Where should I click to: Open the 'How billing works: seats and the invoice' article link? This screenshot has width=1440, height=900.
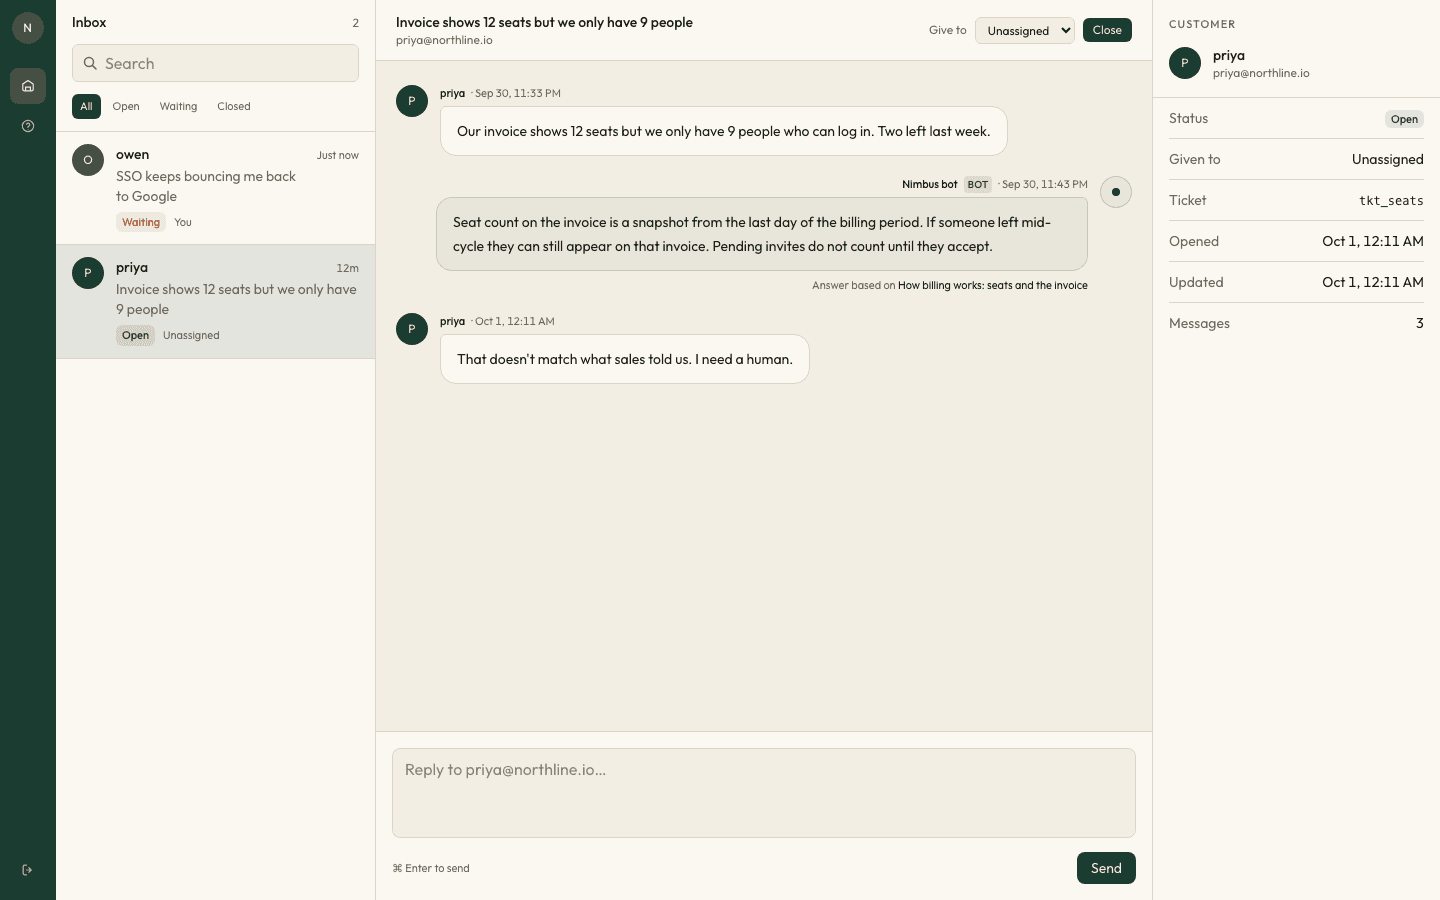993,285
